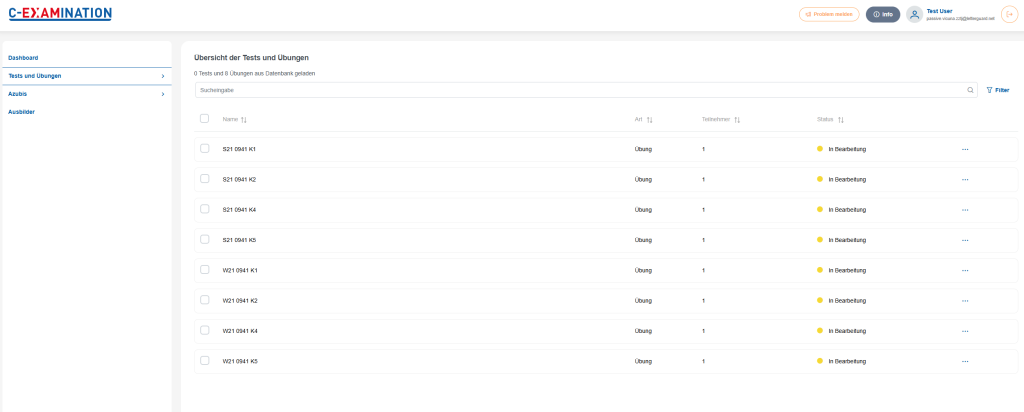The width and height of the screenshot is (1024, 412).
Task: Expand the Tests und Übungen sidebar chevron
Action: click(162, 76)
